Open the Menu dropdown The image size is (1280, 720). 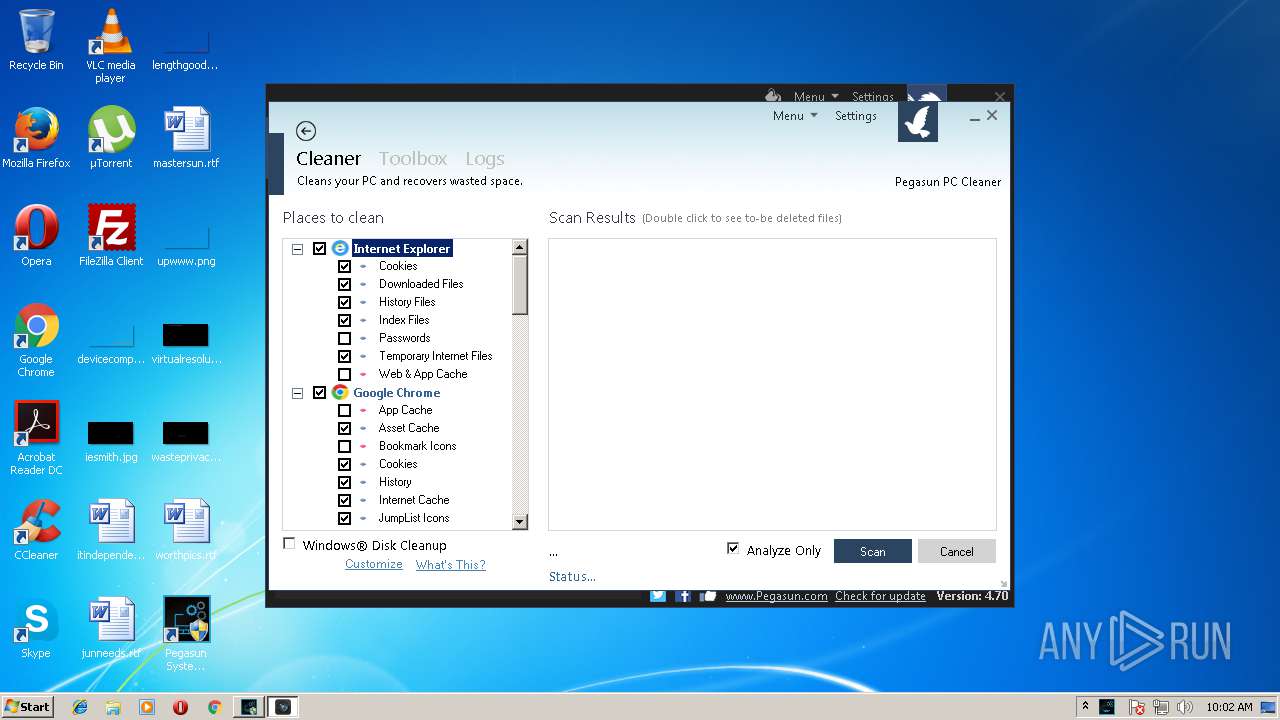tap(795, 116)
